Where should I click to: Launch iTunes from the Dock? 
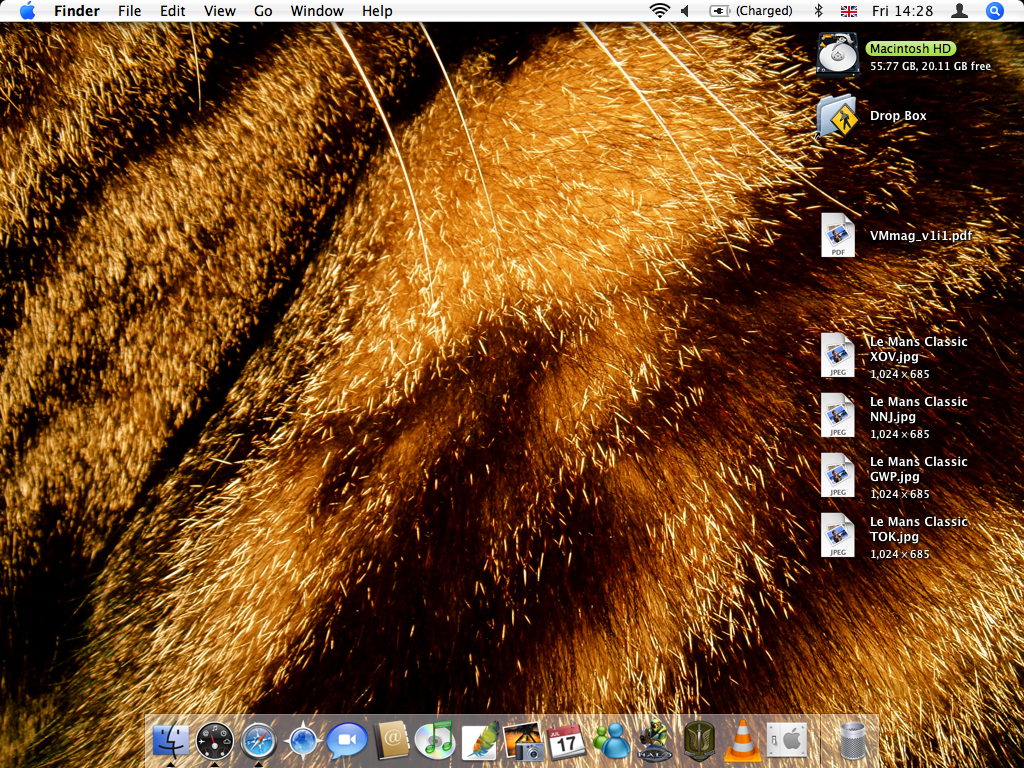435,741
